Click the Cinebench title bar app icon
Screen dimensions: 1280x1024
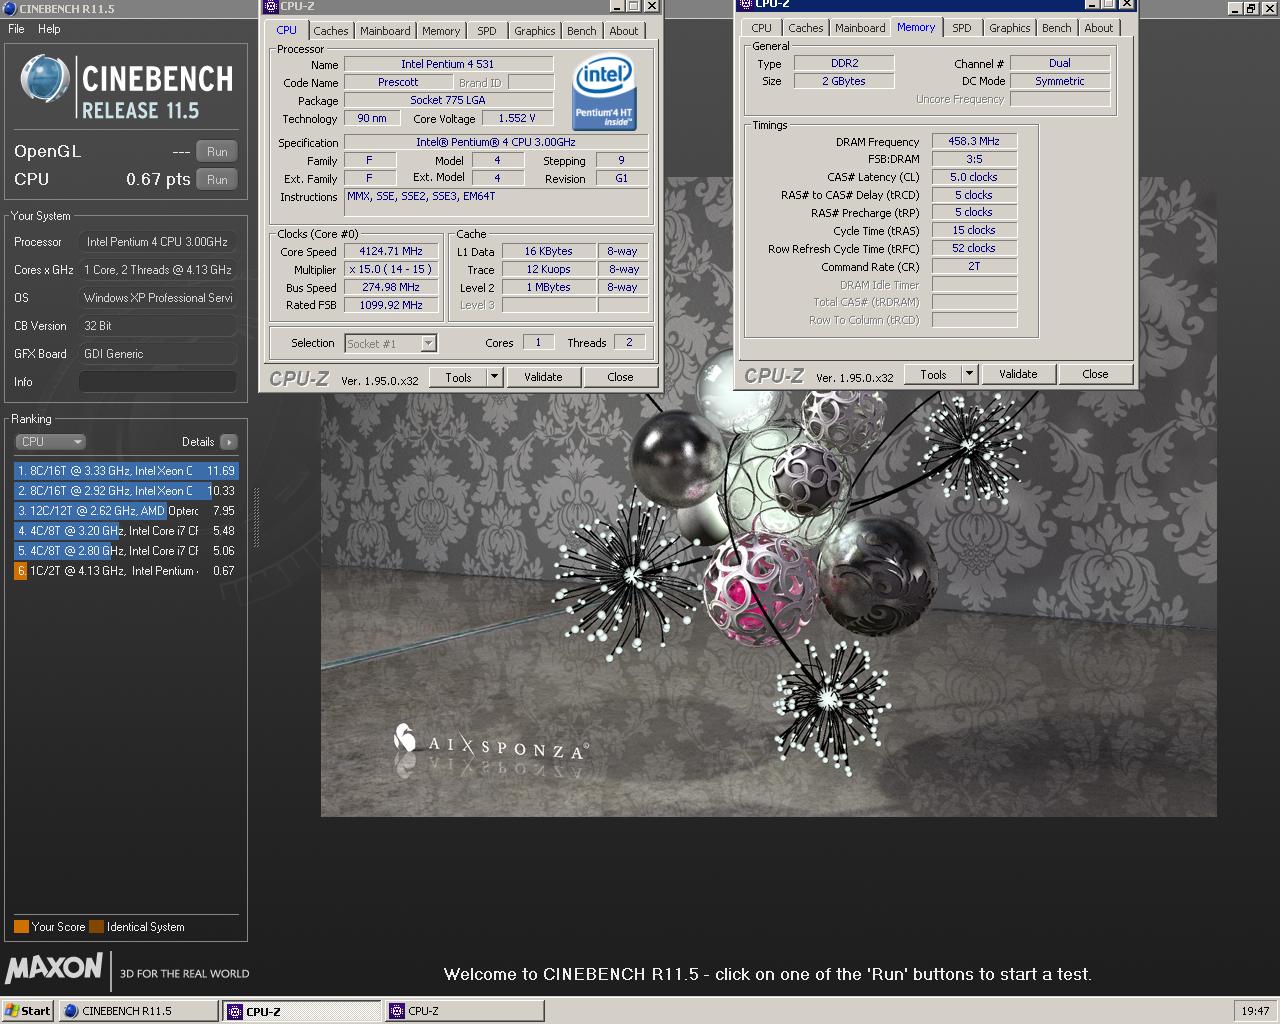pos(10,8)
